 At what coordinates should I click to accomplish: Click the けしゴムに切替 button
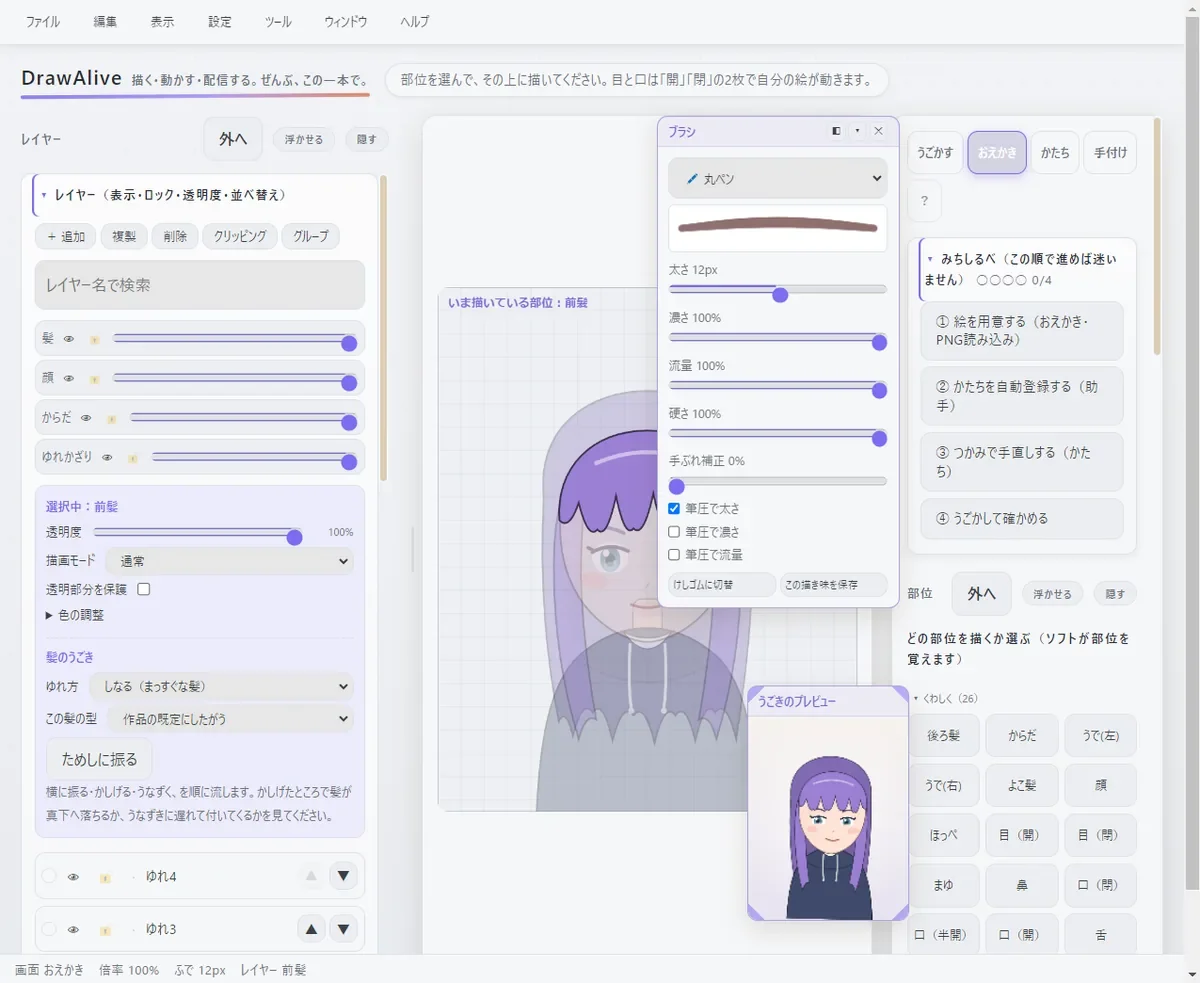[722, 585]
